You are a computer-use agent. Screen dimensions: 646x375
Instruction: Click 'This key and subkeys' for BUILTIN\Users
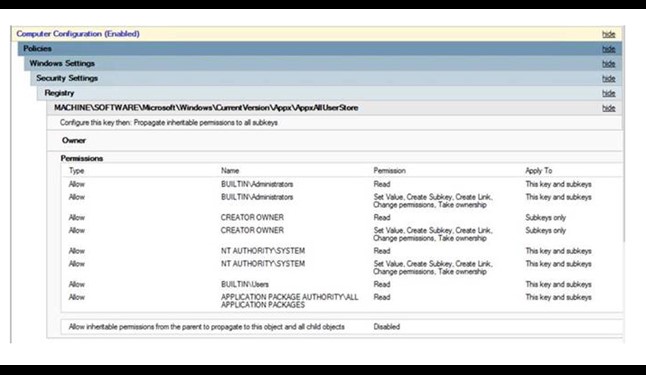[x=558, y=284]
